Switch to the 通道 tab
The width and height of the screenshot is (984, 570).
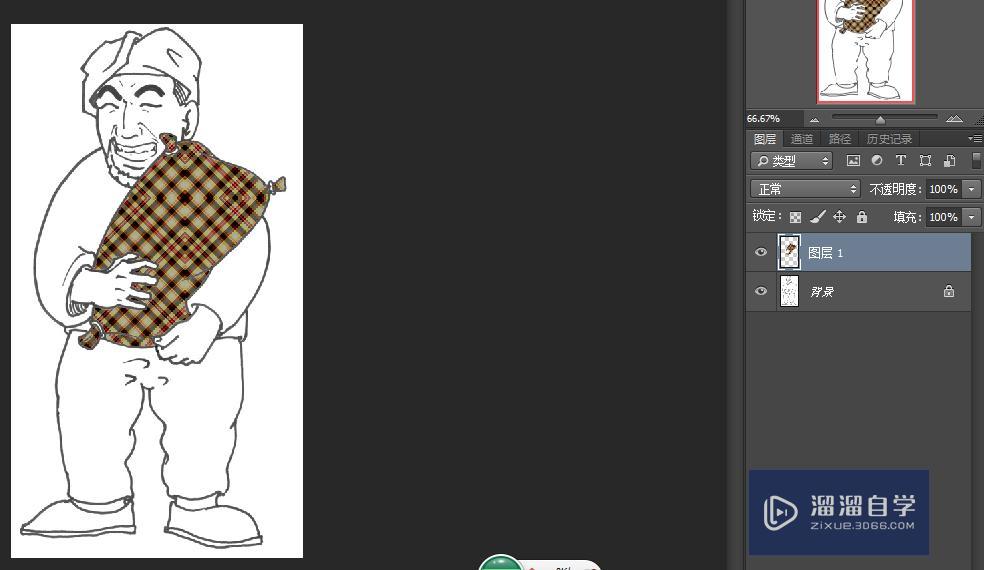[801, 139]
